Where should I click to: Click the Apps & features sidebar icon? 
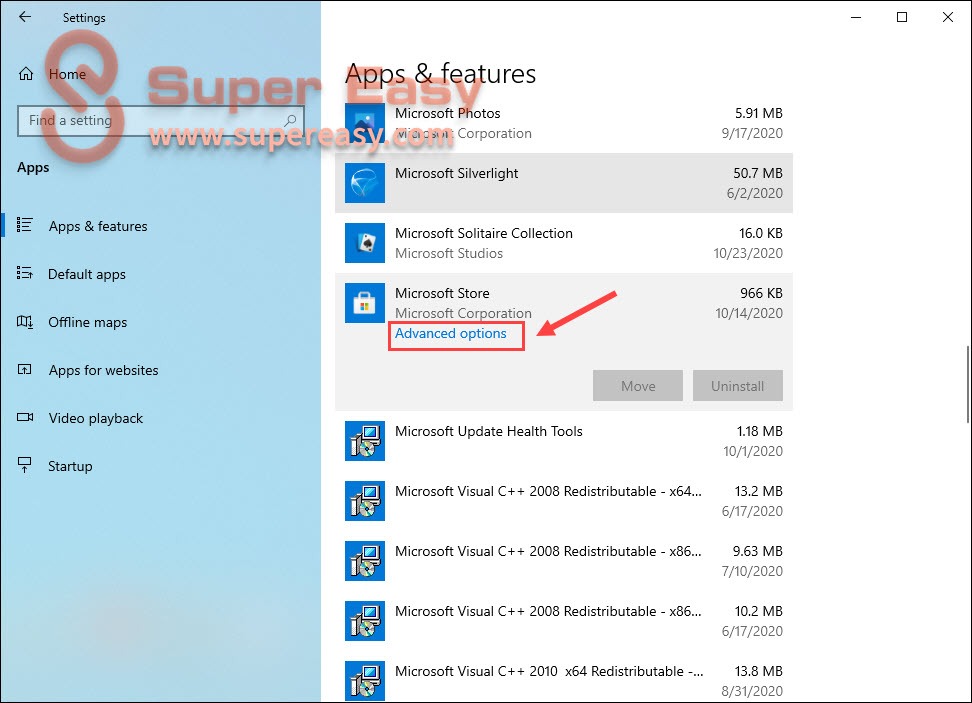point(25,224)
